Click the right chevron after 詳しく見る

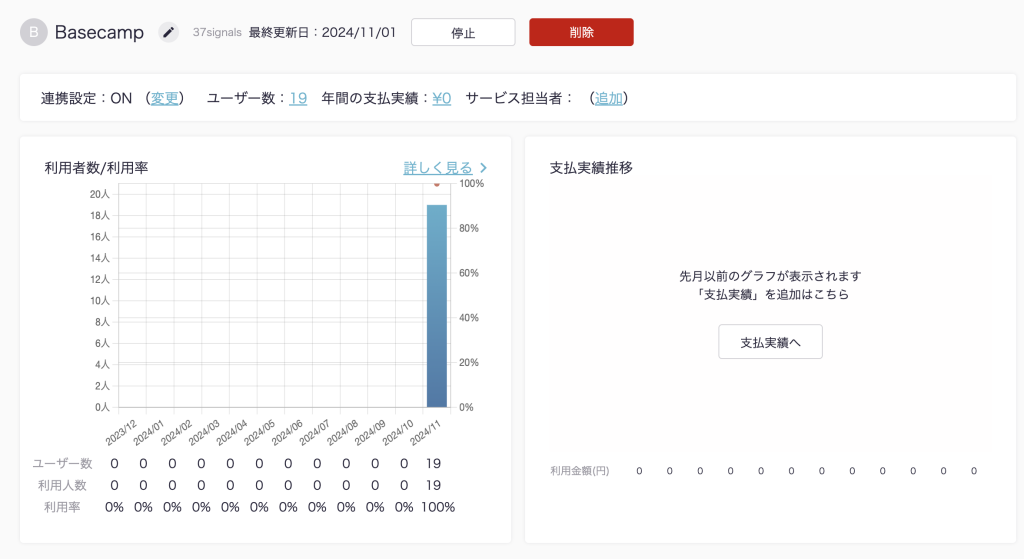[484, 168]
